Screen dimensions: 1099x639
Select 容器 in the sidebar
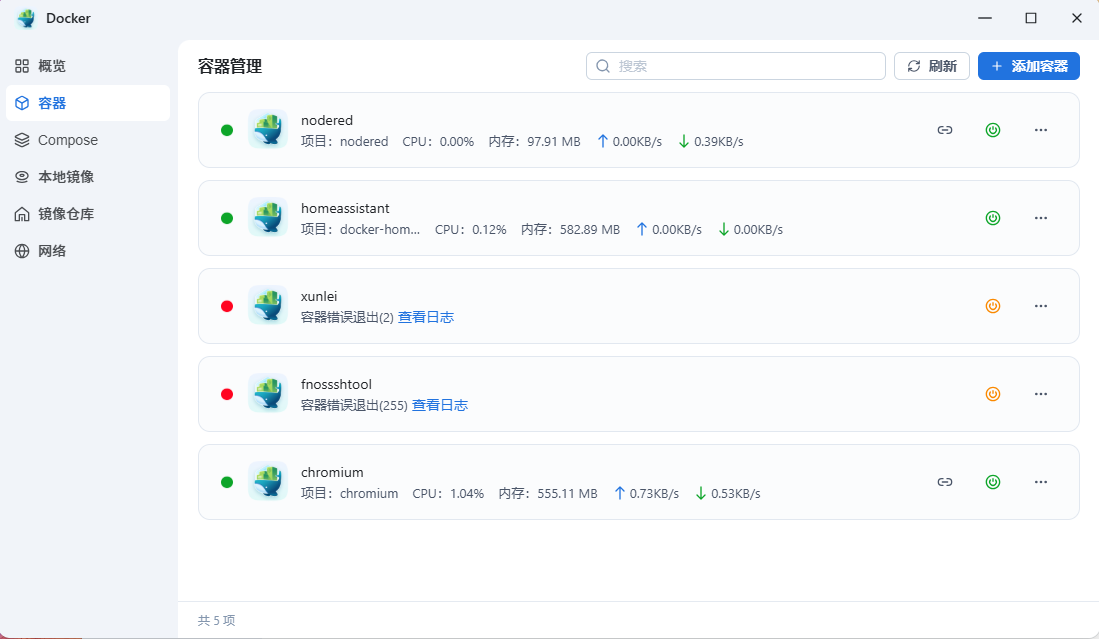(x=88, y=103)
